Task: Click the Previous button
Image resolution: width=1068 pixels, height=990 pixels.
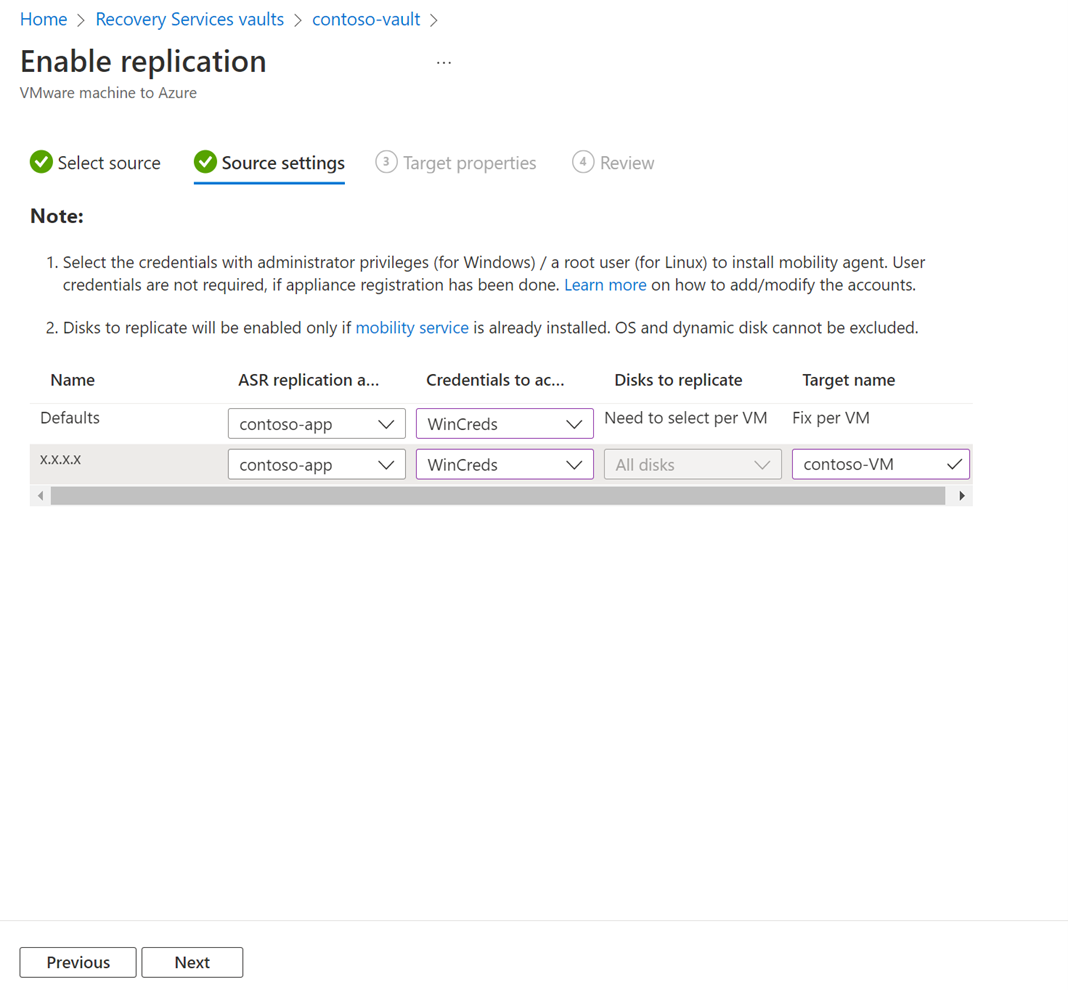Action: point(78,962)
